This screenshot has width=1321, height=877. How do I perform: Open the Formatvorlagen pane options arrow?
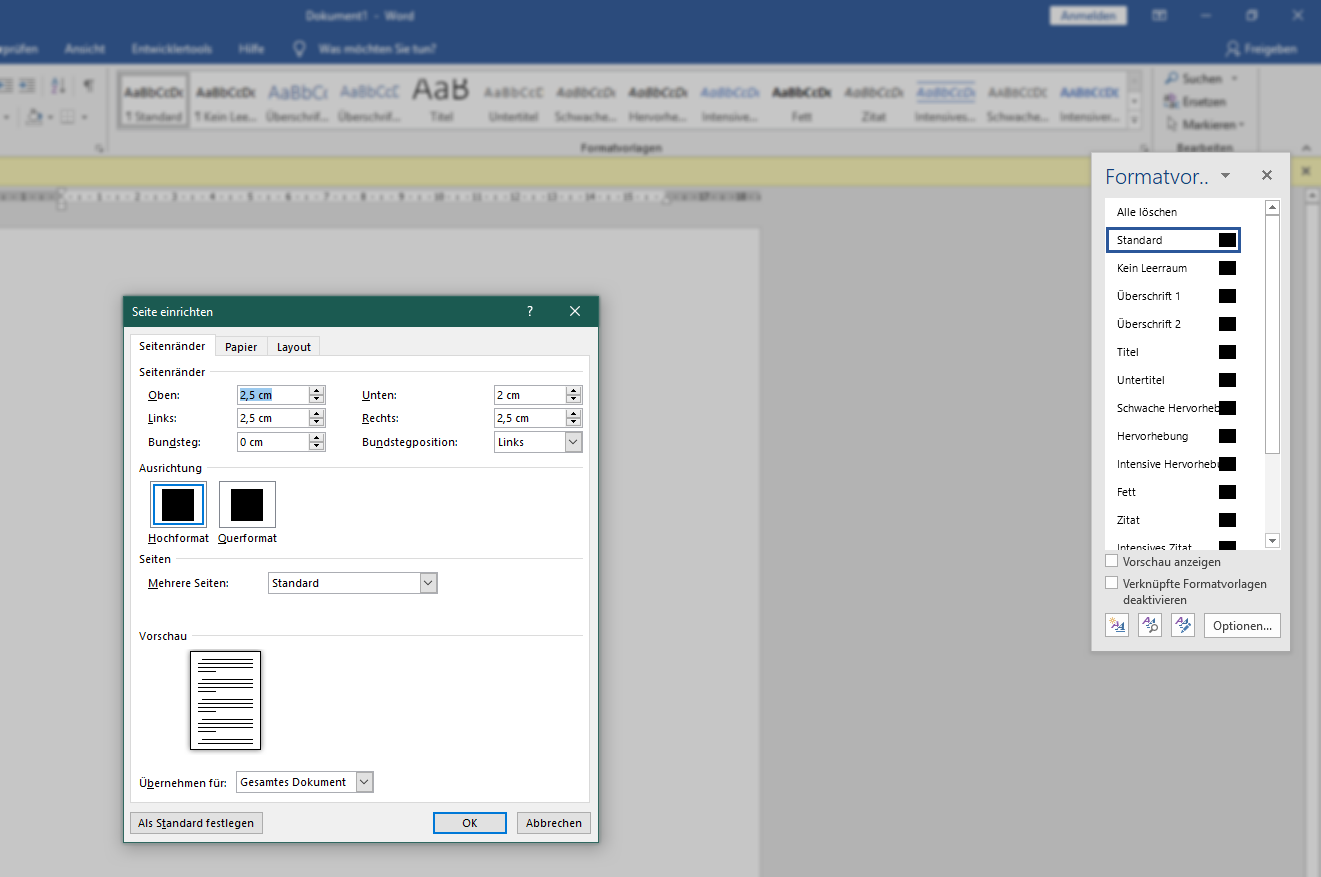(1225, 175)
